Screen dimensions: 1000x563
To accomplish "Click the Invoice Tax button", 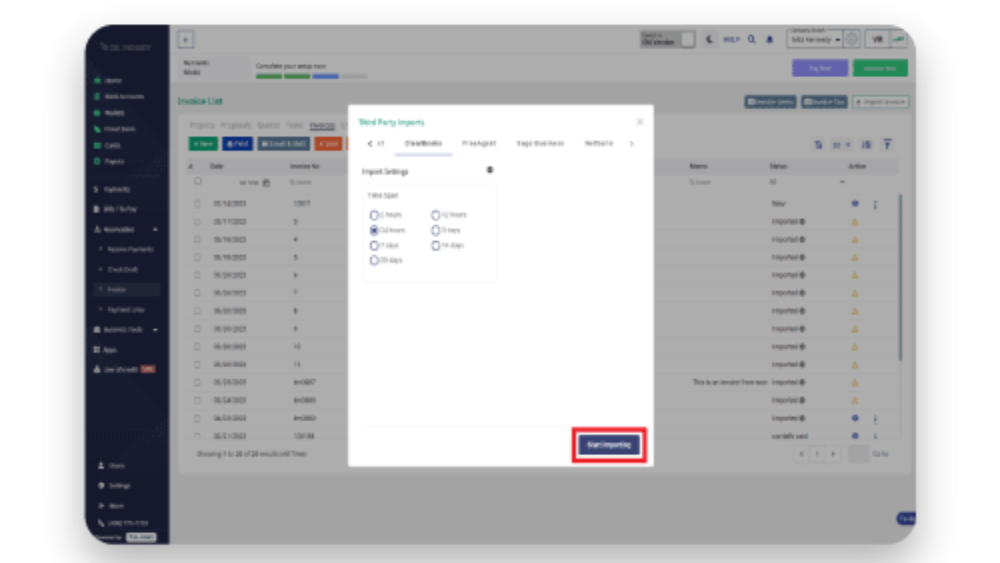I will (824, 102).
